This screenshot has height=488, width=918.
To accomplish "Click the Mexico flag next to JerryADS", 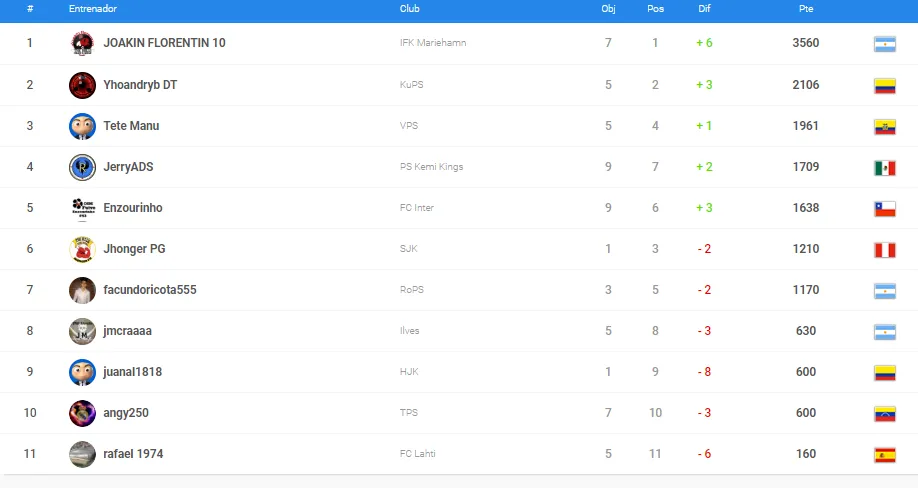I will tap(885, 168).
